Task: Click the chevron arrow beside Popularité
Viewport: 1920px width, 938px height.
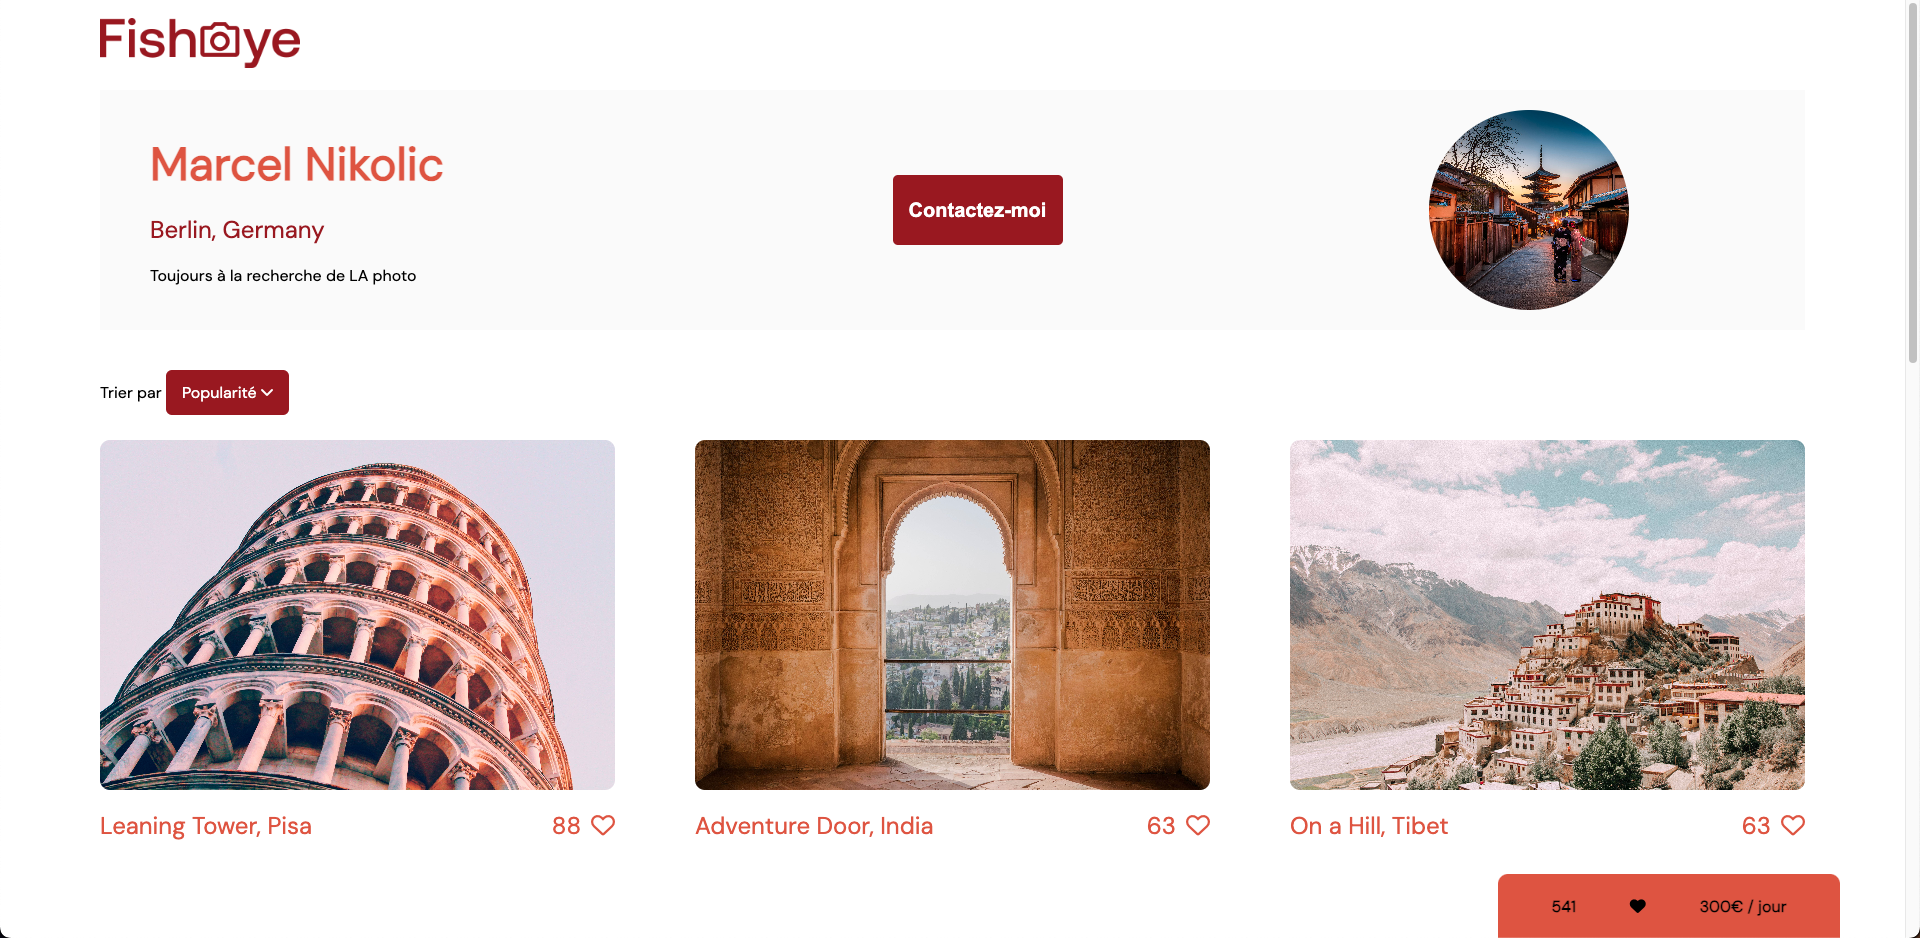Action: pos(267,393)
